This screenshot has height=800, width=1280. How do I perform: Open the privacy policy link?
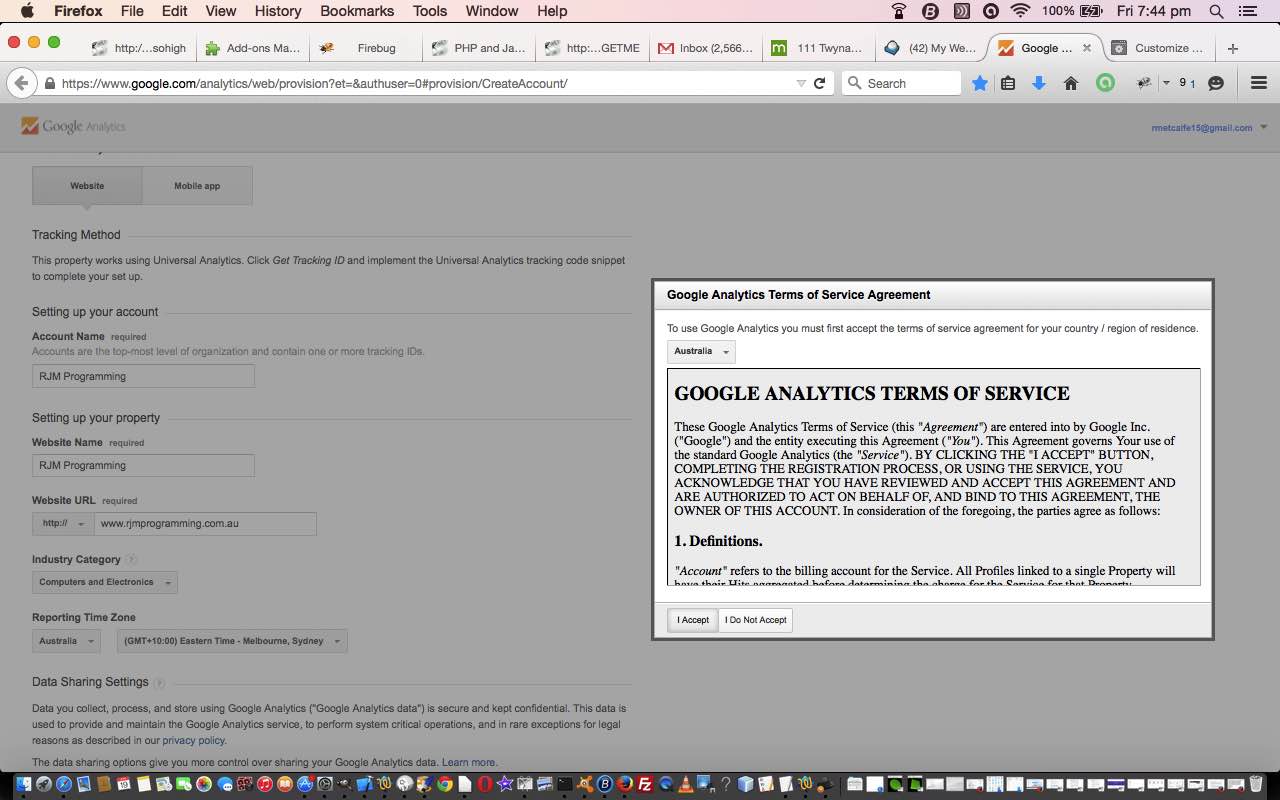194,741
